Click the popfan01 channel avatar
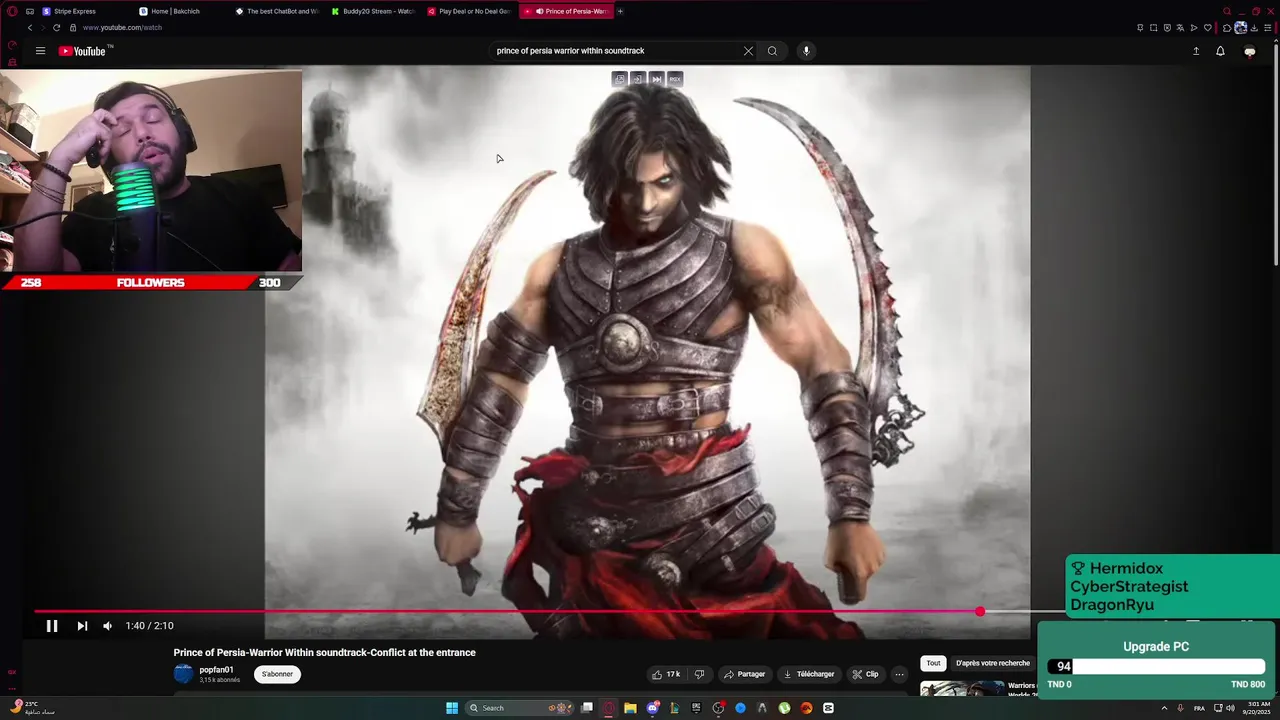The image size is (1280, 720). pos(183,674)
